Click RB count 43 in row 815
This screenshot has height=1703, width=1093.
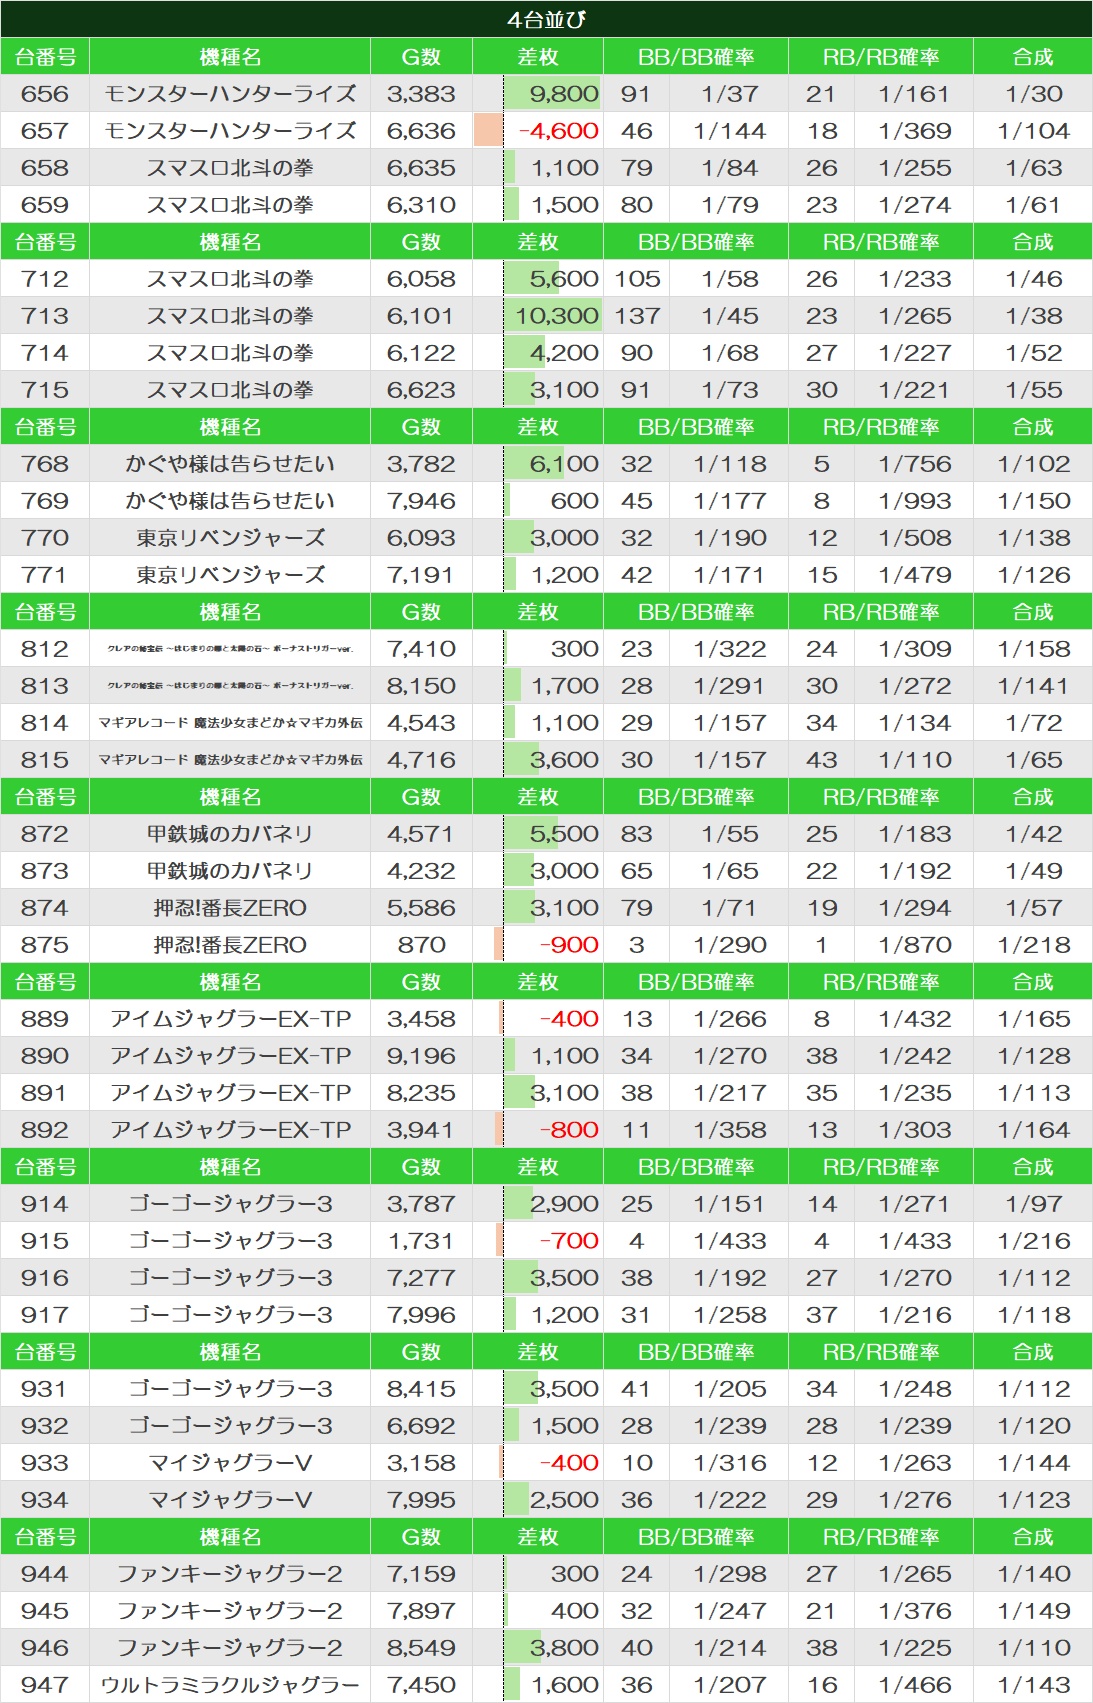[x=821, y=760]
